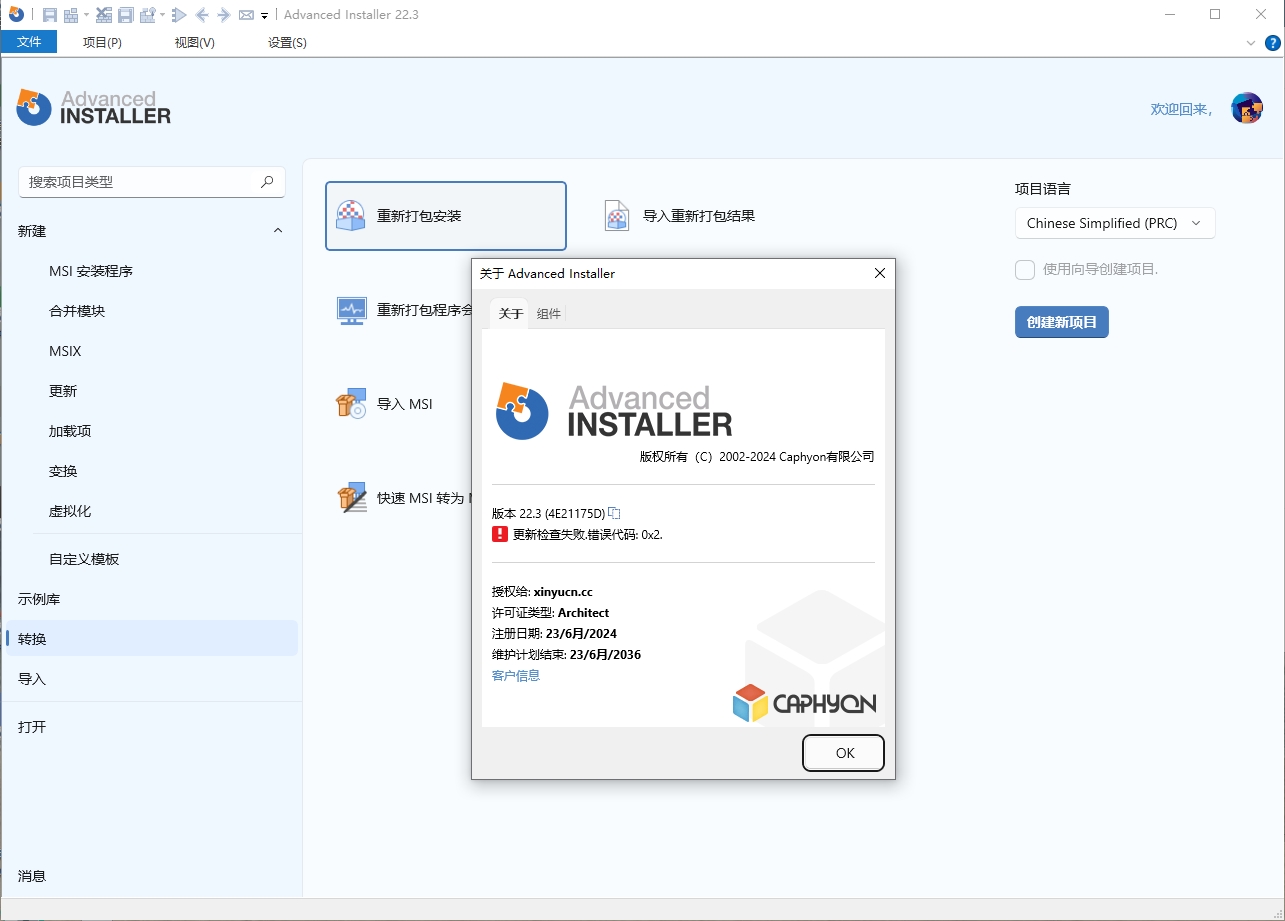This screenshot has width=1285, height=921.
Task: Click the floppy disk icon before the bricks-with-person icon
Action: pos(126,15)
